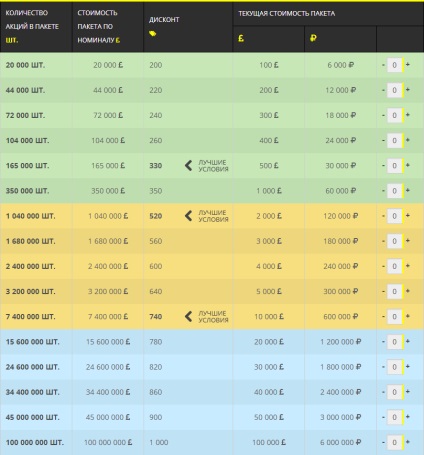Screen dimensions: 424x455
Task: Click the Лучшие условия label at discount 330
Action: (213, 166)
